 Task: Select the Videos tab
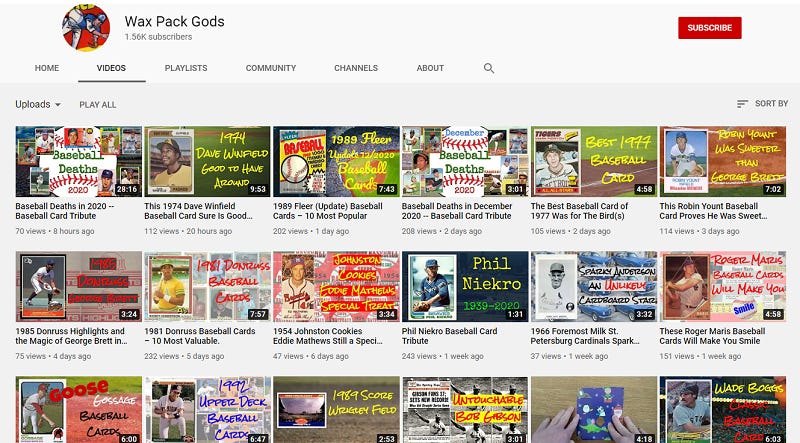(111, 68)
